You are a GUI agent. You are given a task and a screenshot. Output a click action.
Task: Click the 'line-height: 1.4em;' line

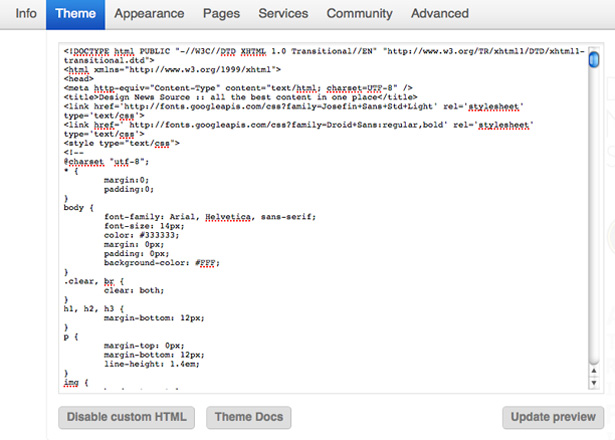coord(151,364)
